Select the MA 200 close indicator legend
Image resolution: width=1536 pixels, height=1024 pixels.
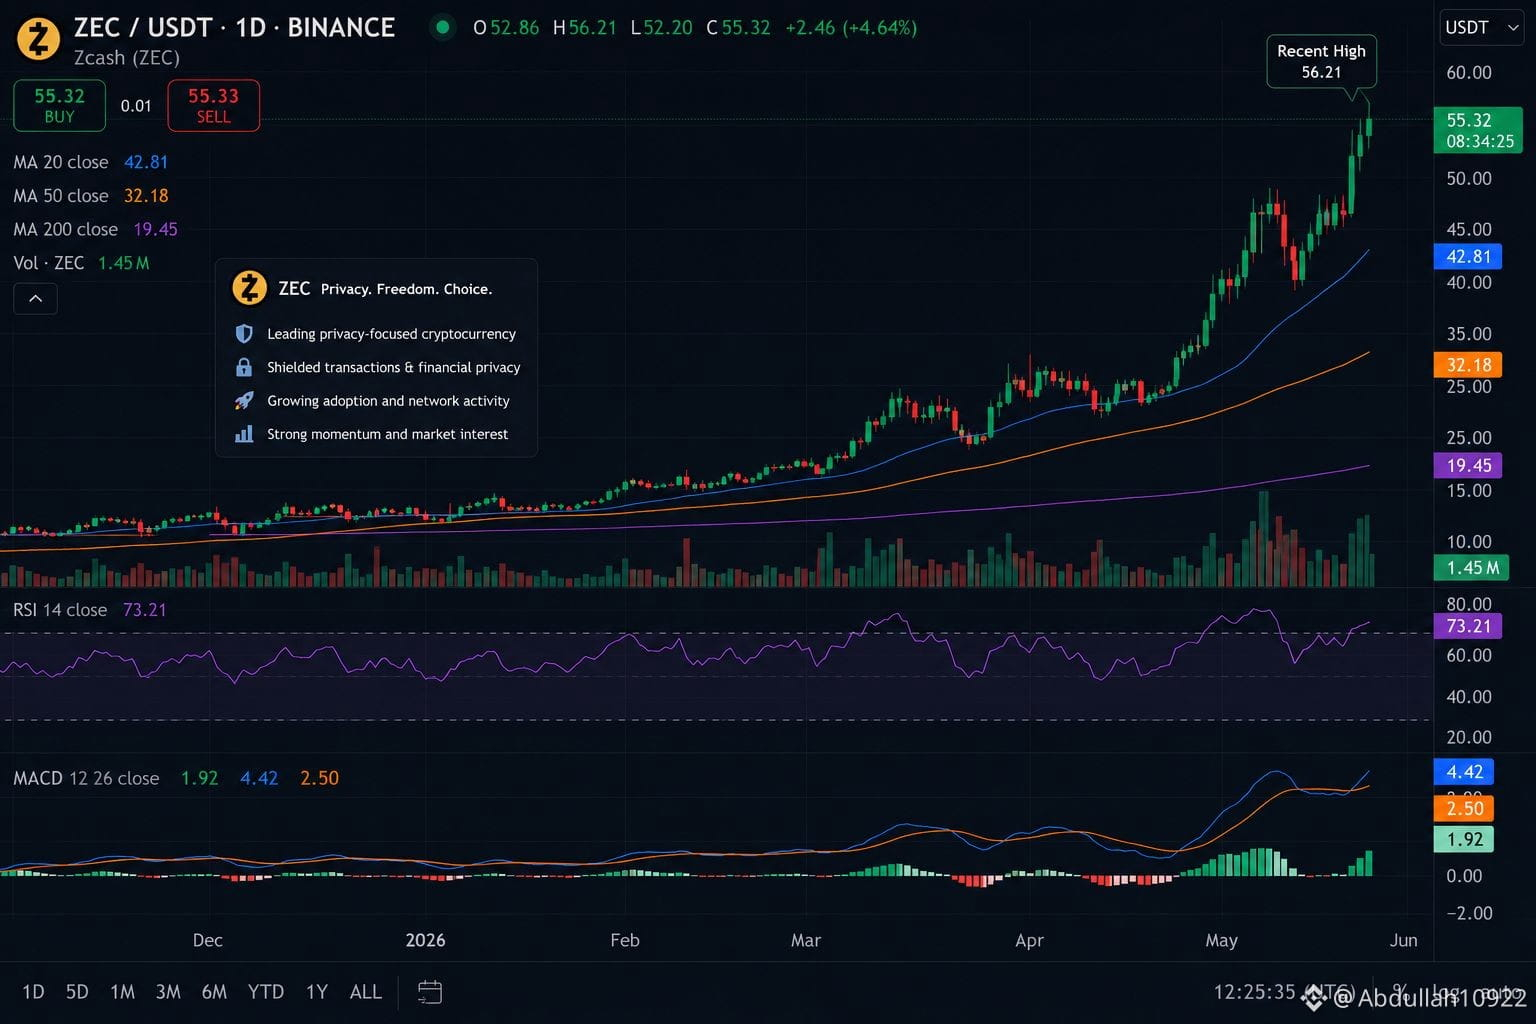(95, 229)
